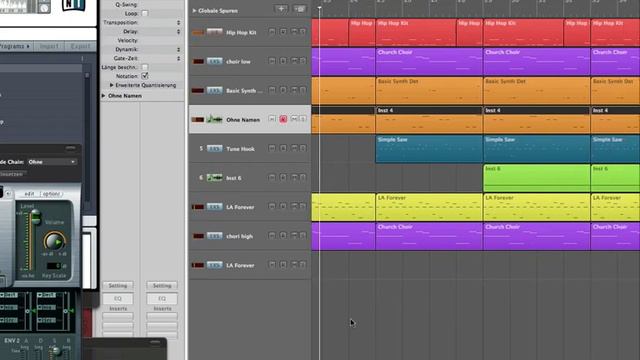Open the Dynamik value menu
640x360 pixels.
pyautogui.click(x=178, y=49)
